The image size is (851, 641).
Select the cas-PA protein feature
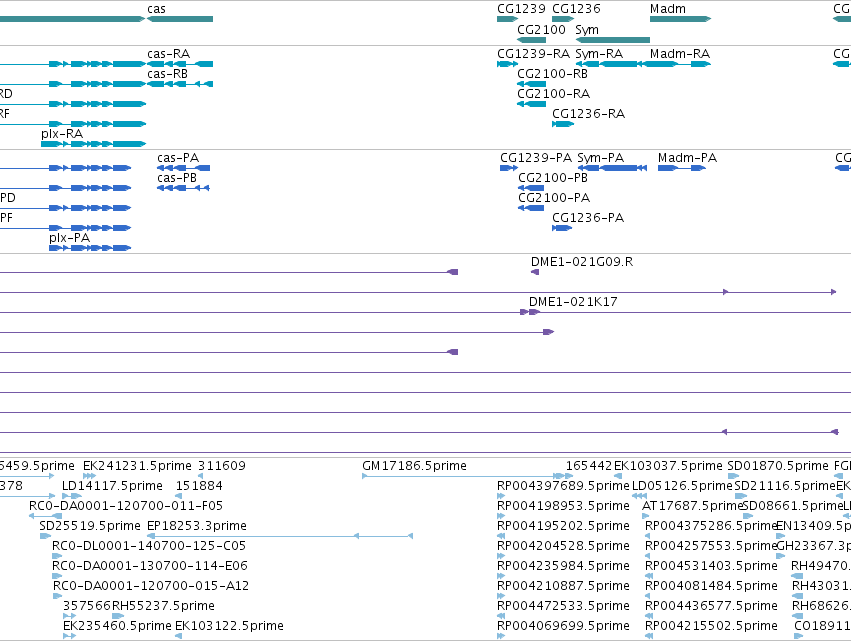[x=183, y=168]
